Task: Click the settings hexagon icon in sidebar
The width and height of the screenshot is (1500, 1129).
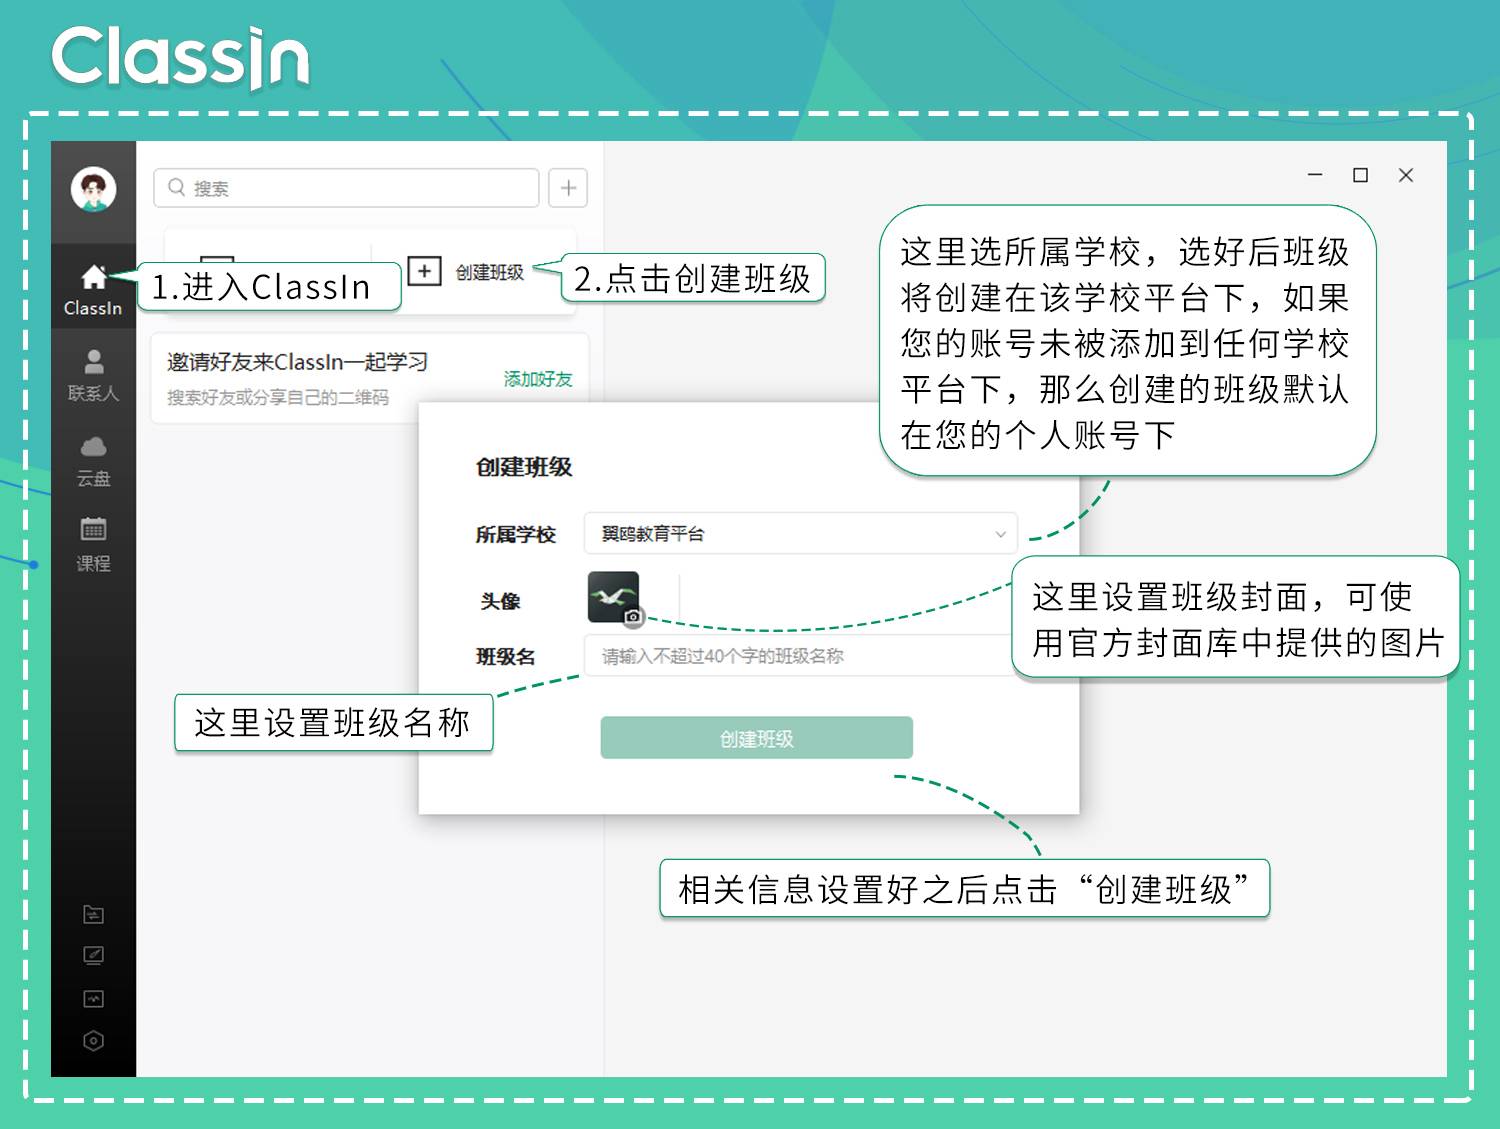Action: [93, 1041]
